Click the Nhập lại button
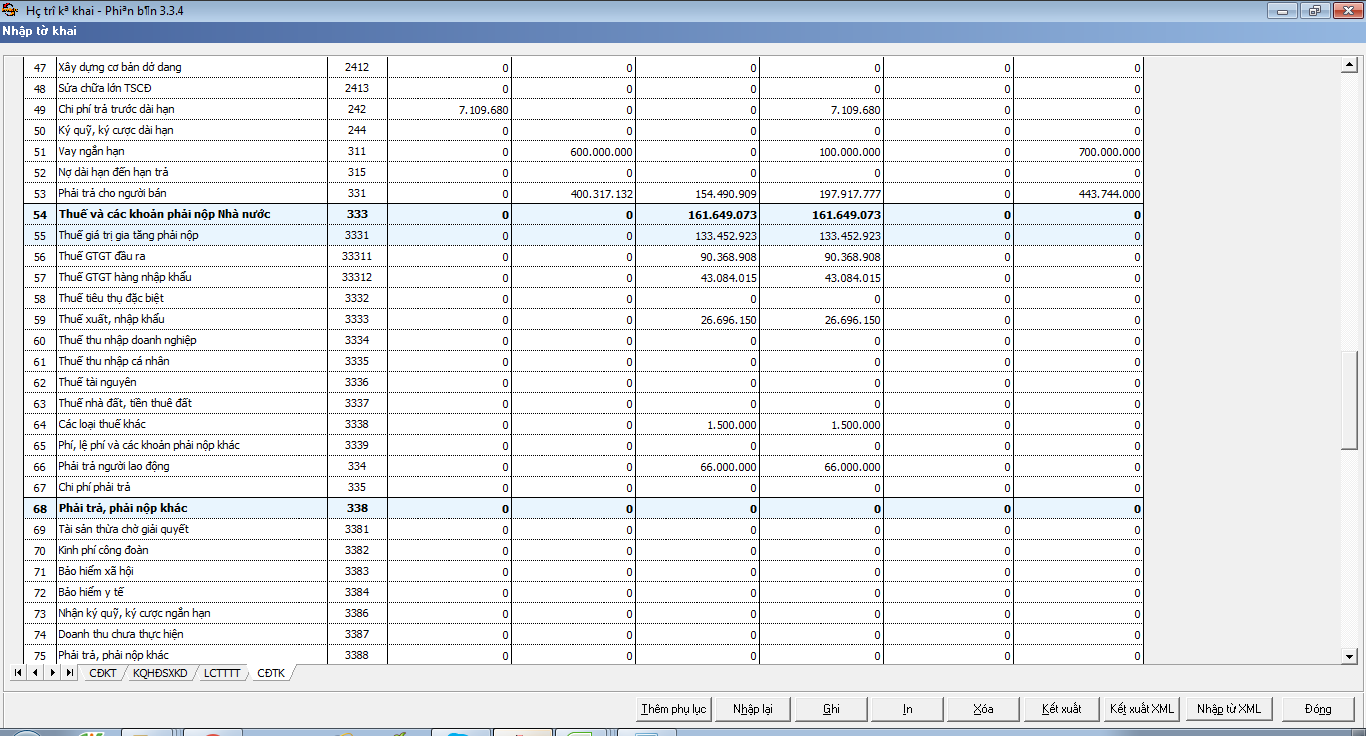The height and width of the screenshot is (736, 1366). [x=752, y=709]
